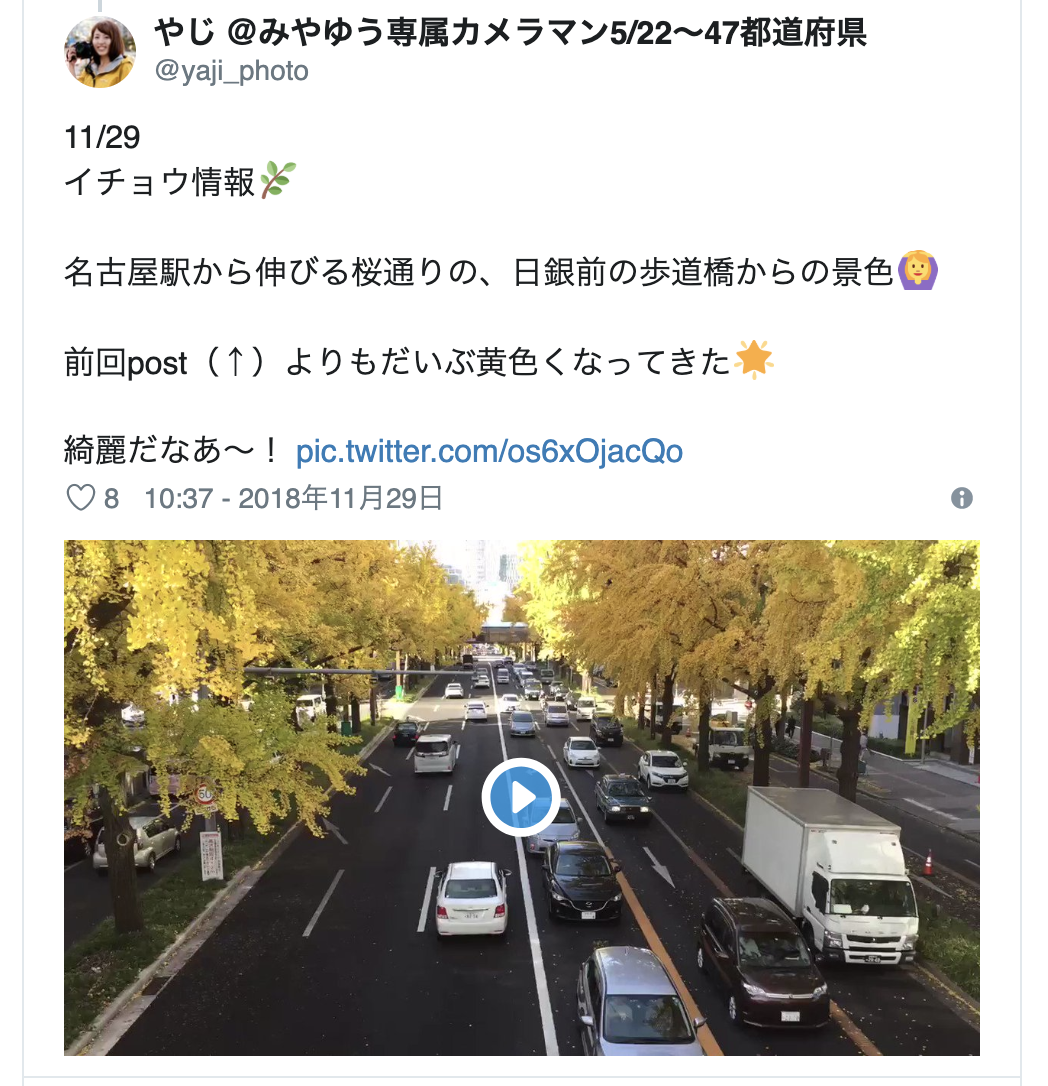Click the like count 8

pos(112,499)
